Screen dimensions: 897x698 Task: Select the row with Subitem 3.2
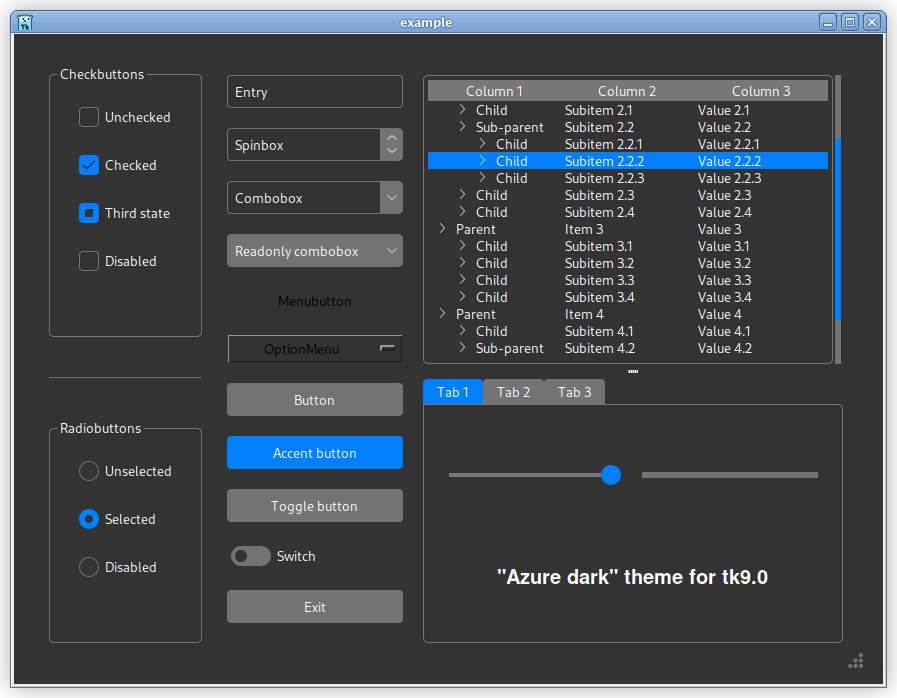click(x=628, y=263)
